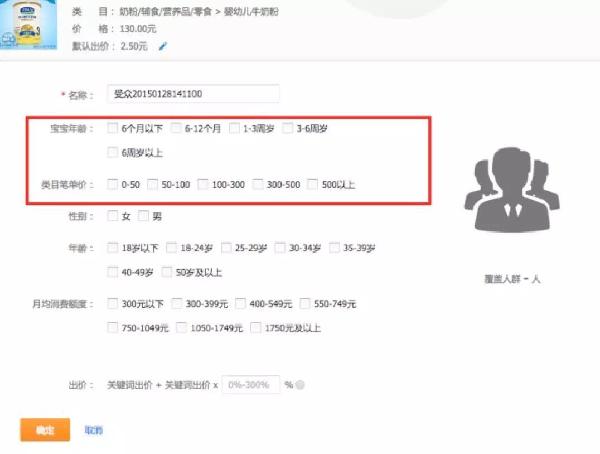Click the 0%-300% bid percentage field
This screenshot has width=600, height=454.
pos(251,385)
